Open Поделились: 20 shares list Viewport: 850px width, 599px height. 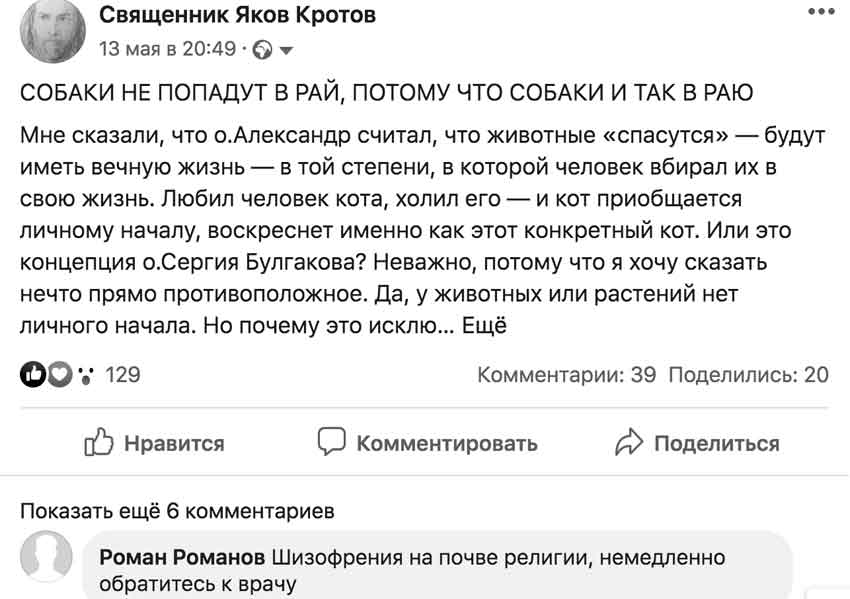point(749,375)
